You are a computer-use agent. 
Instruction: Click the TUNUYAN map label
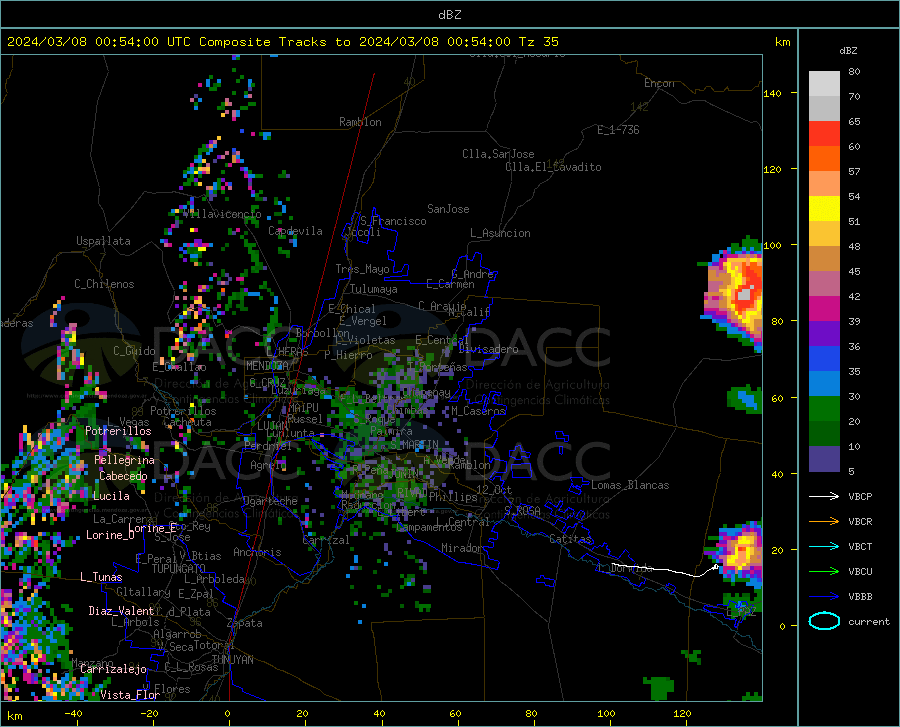tap(232, 660)
